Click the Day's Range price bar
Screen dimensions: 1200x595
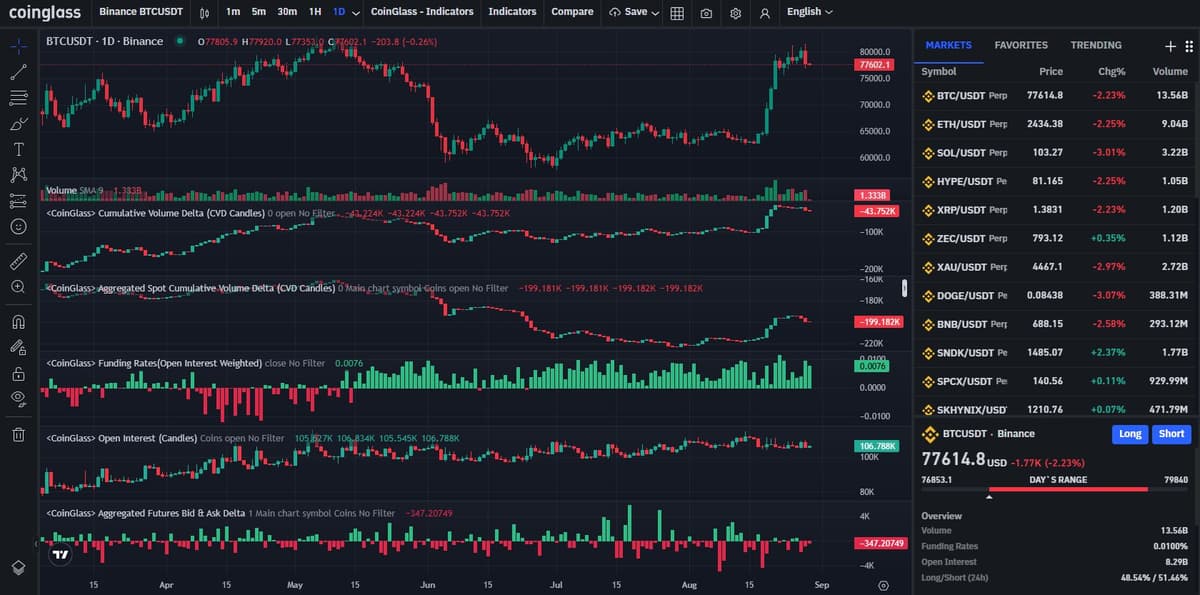(x=1056, y=490)
